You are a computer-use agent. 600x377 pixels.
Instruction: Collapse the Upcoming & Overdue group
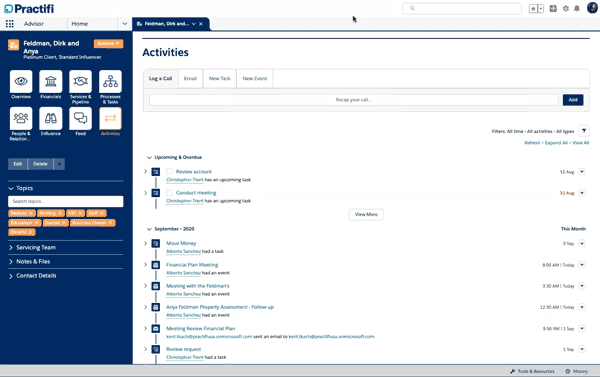(149, 157)
